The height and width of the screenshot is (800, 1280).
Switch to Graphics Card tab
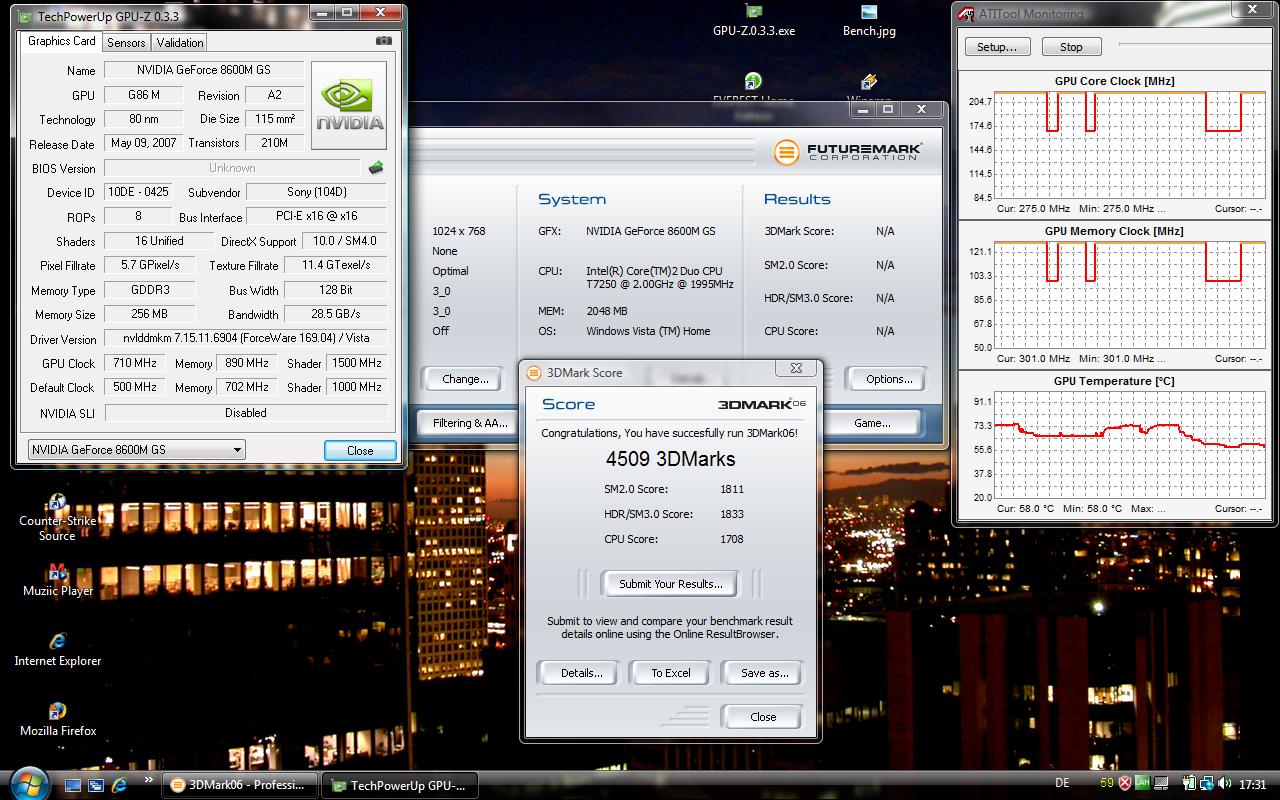(62, 41)
